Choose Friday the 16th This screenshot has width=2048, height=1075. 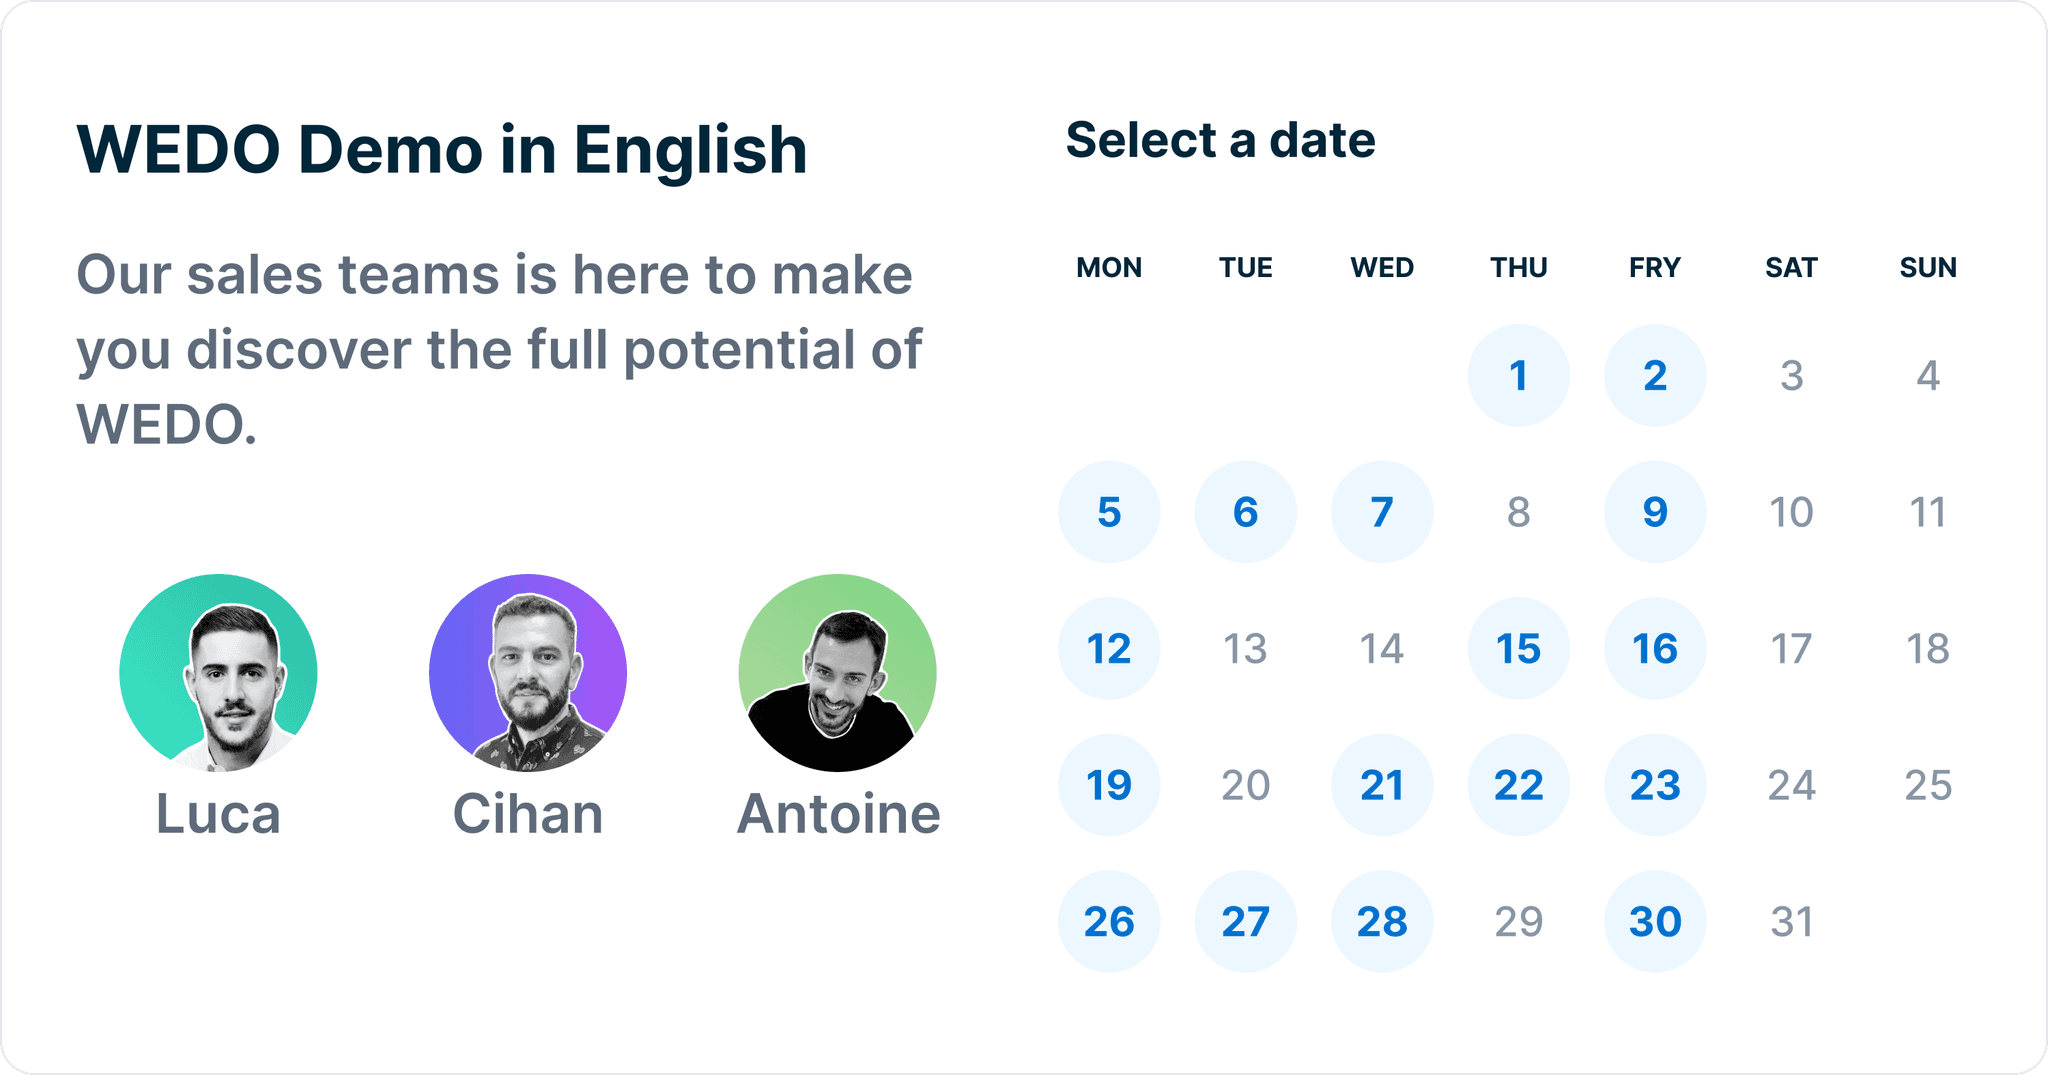tap(1654, 648)
